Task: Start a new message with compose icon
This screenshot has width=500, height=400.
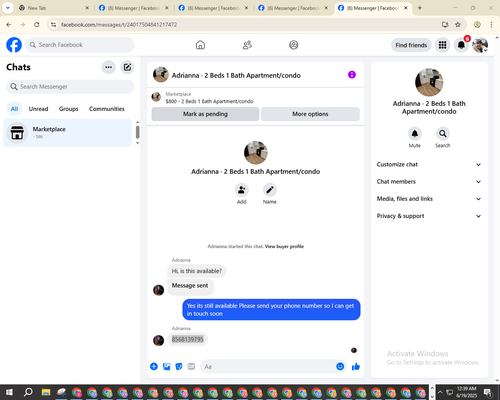Action: (127, 67)
